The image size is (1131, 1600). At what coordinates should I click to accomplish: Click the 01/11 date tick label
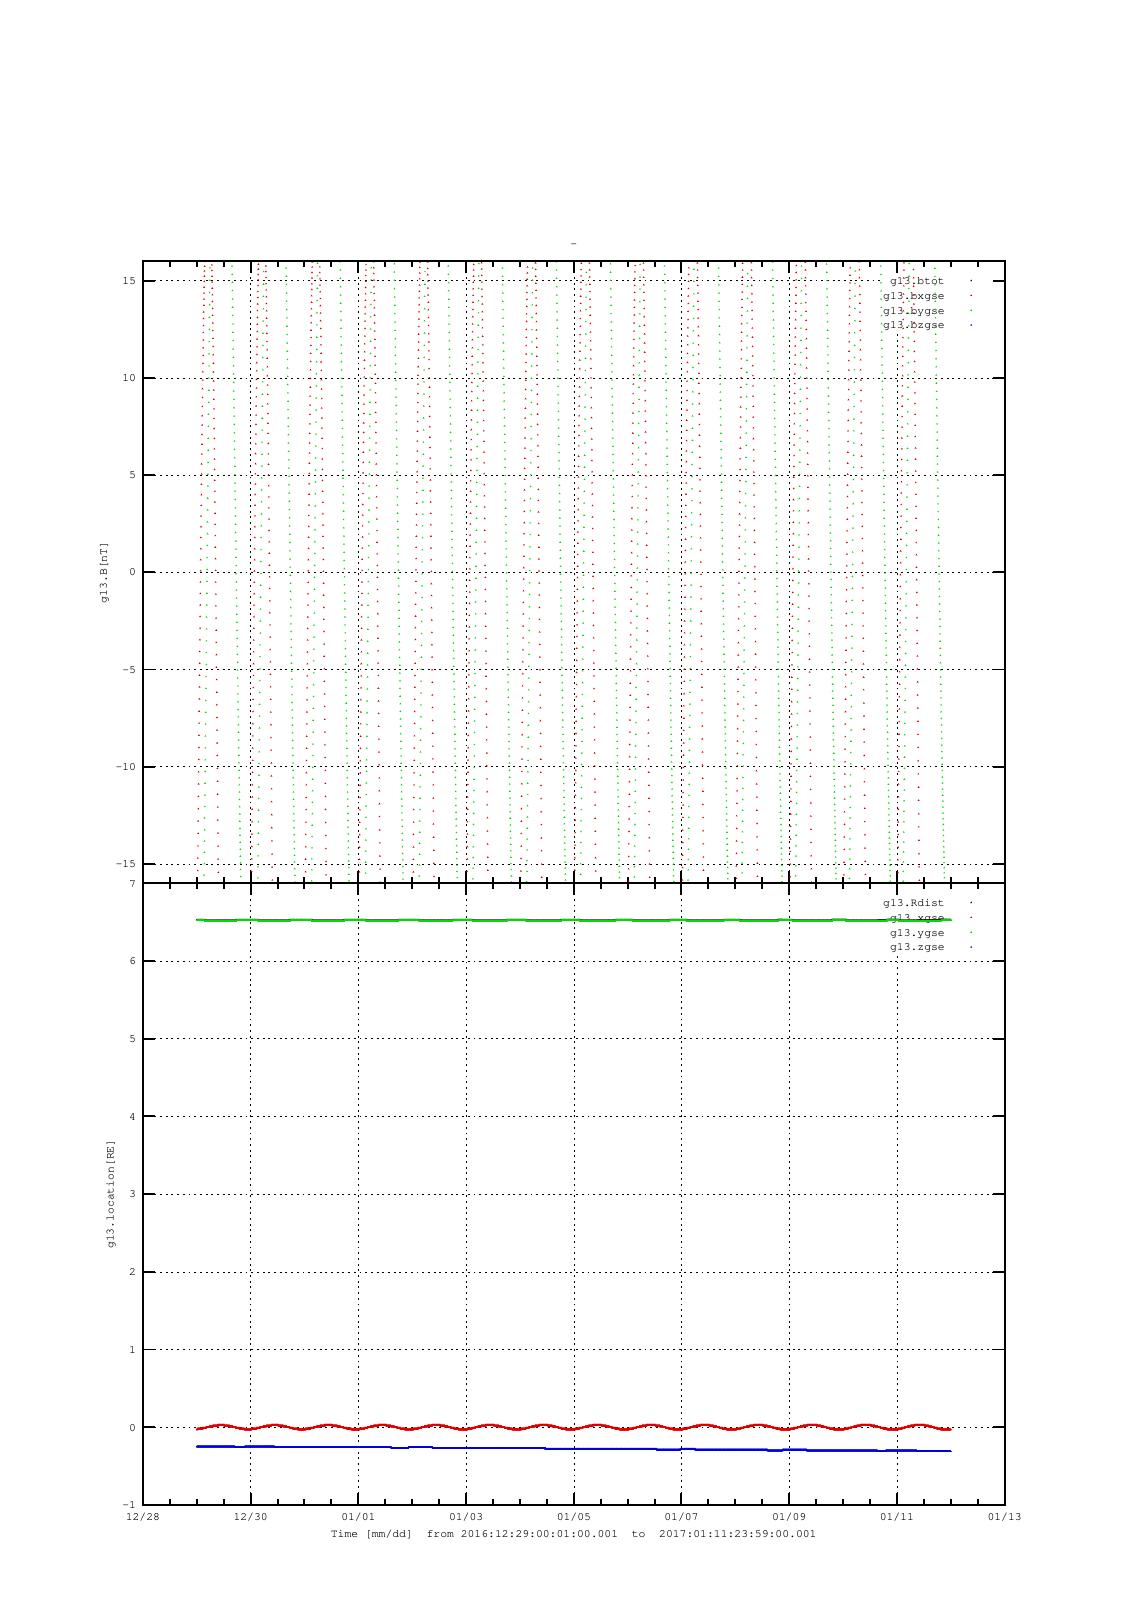(x=897, y=1517)
